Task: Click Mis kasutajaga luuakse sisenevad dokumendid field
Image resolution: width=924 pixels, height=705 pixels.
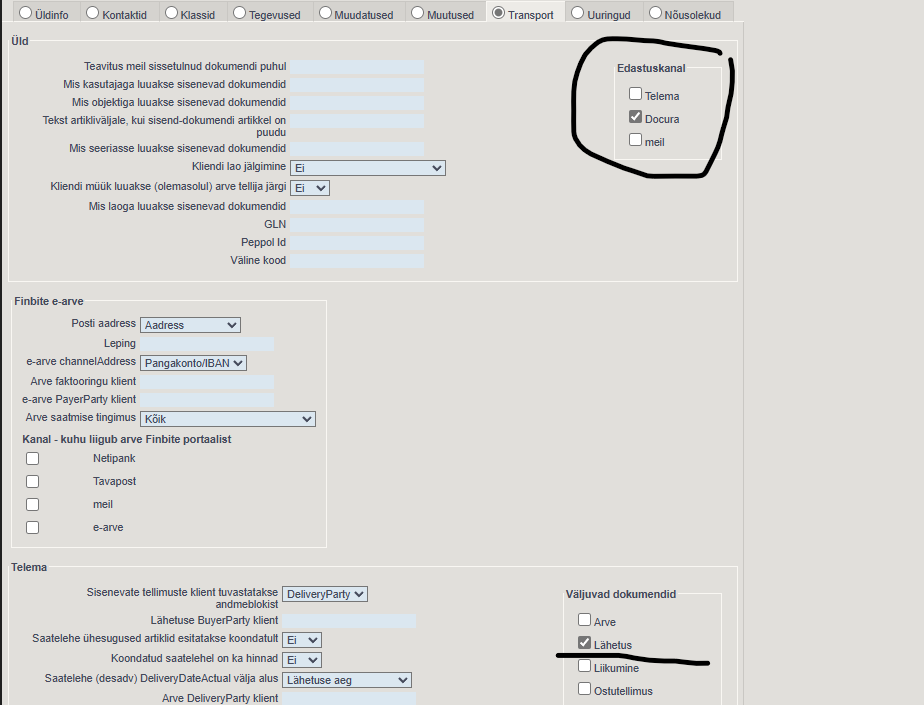Action: [x=357, y=85]
